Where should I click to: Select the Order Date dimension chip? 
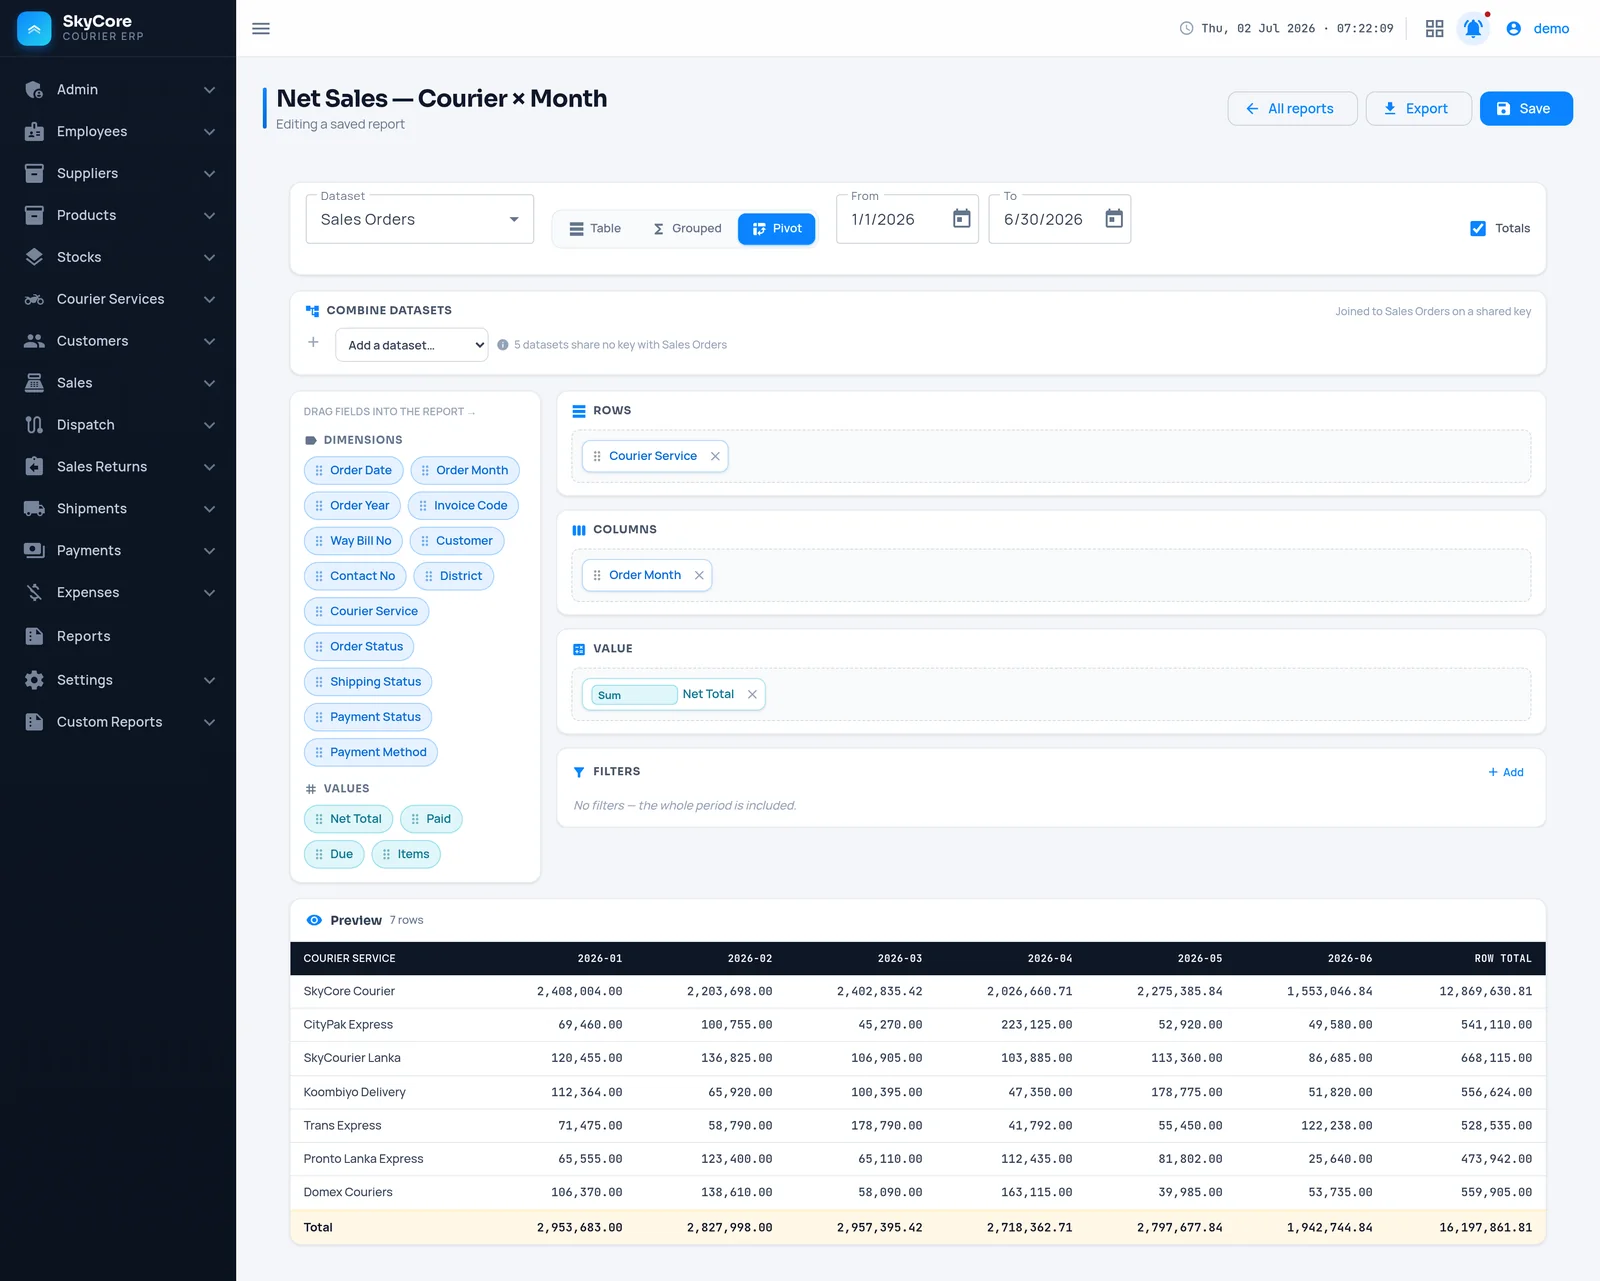(353, 471)
